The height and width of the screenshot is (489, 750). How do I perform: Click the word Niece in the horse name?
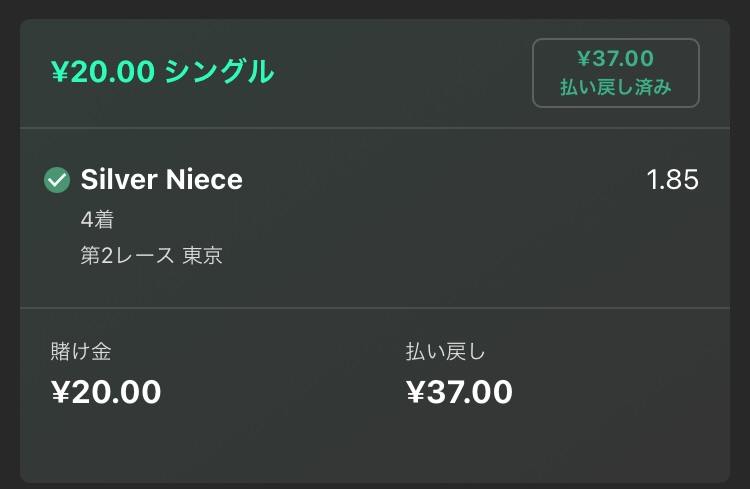pos(204,179)
